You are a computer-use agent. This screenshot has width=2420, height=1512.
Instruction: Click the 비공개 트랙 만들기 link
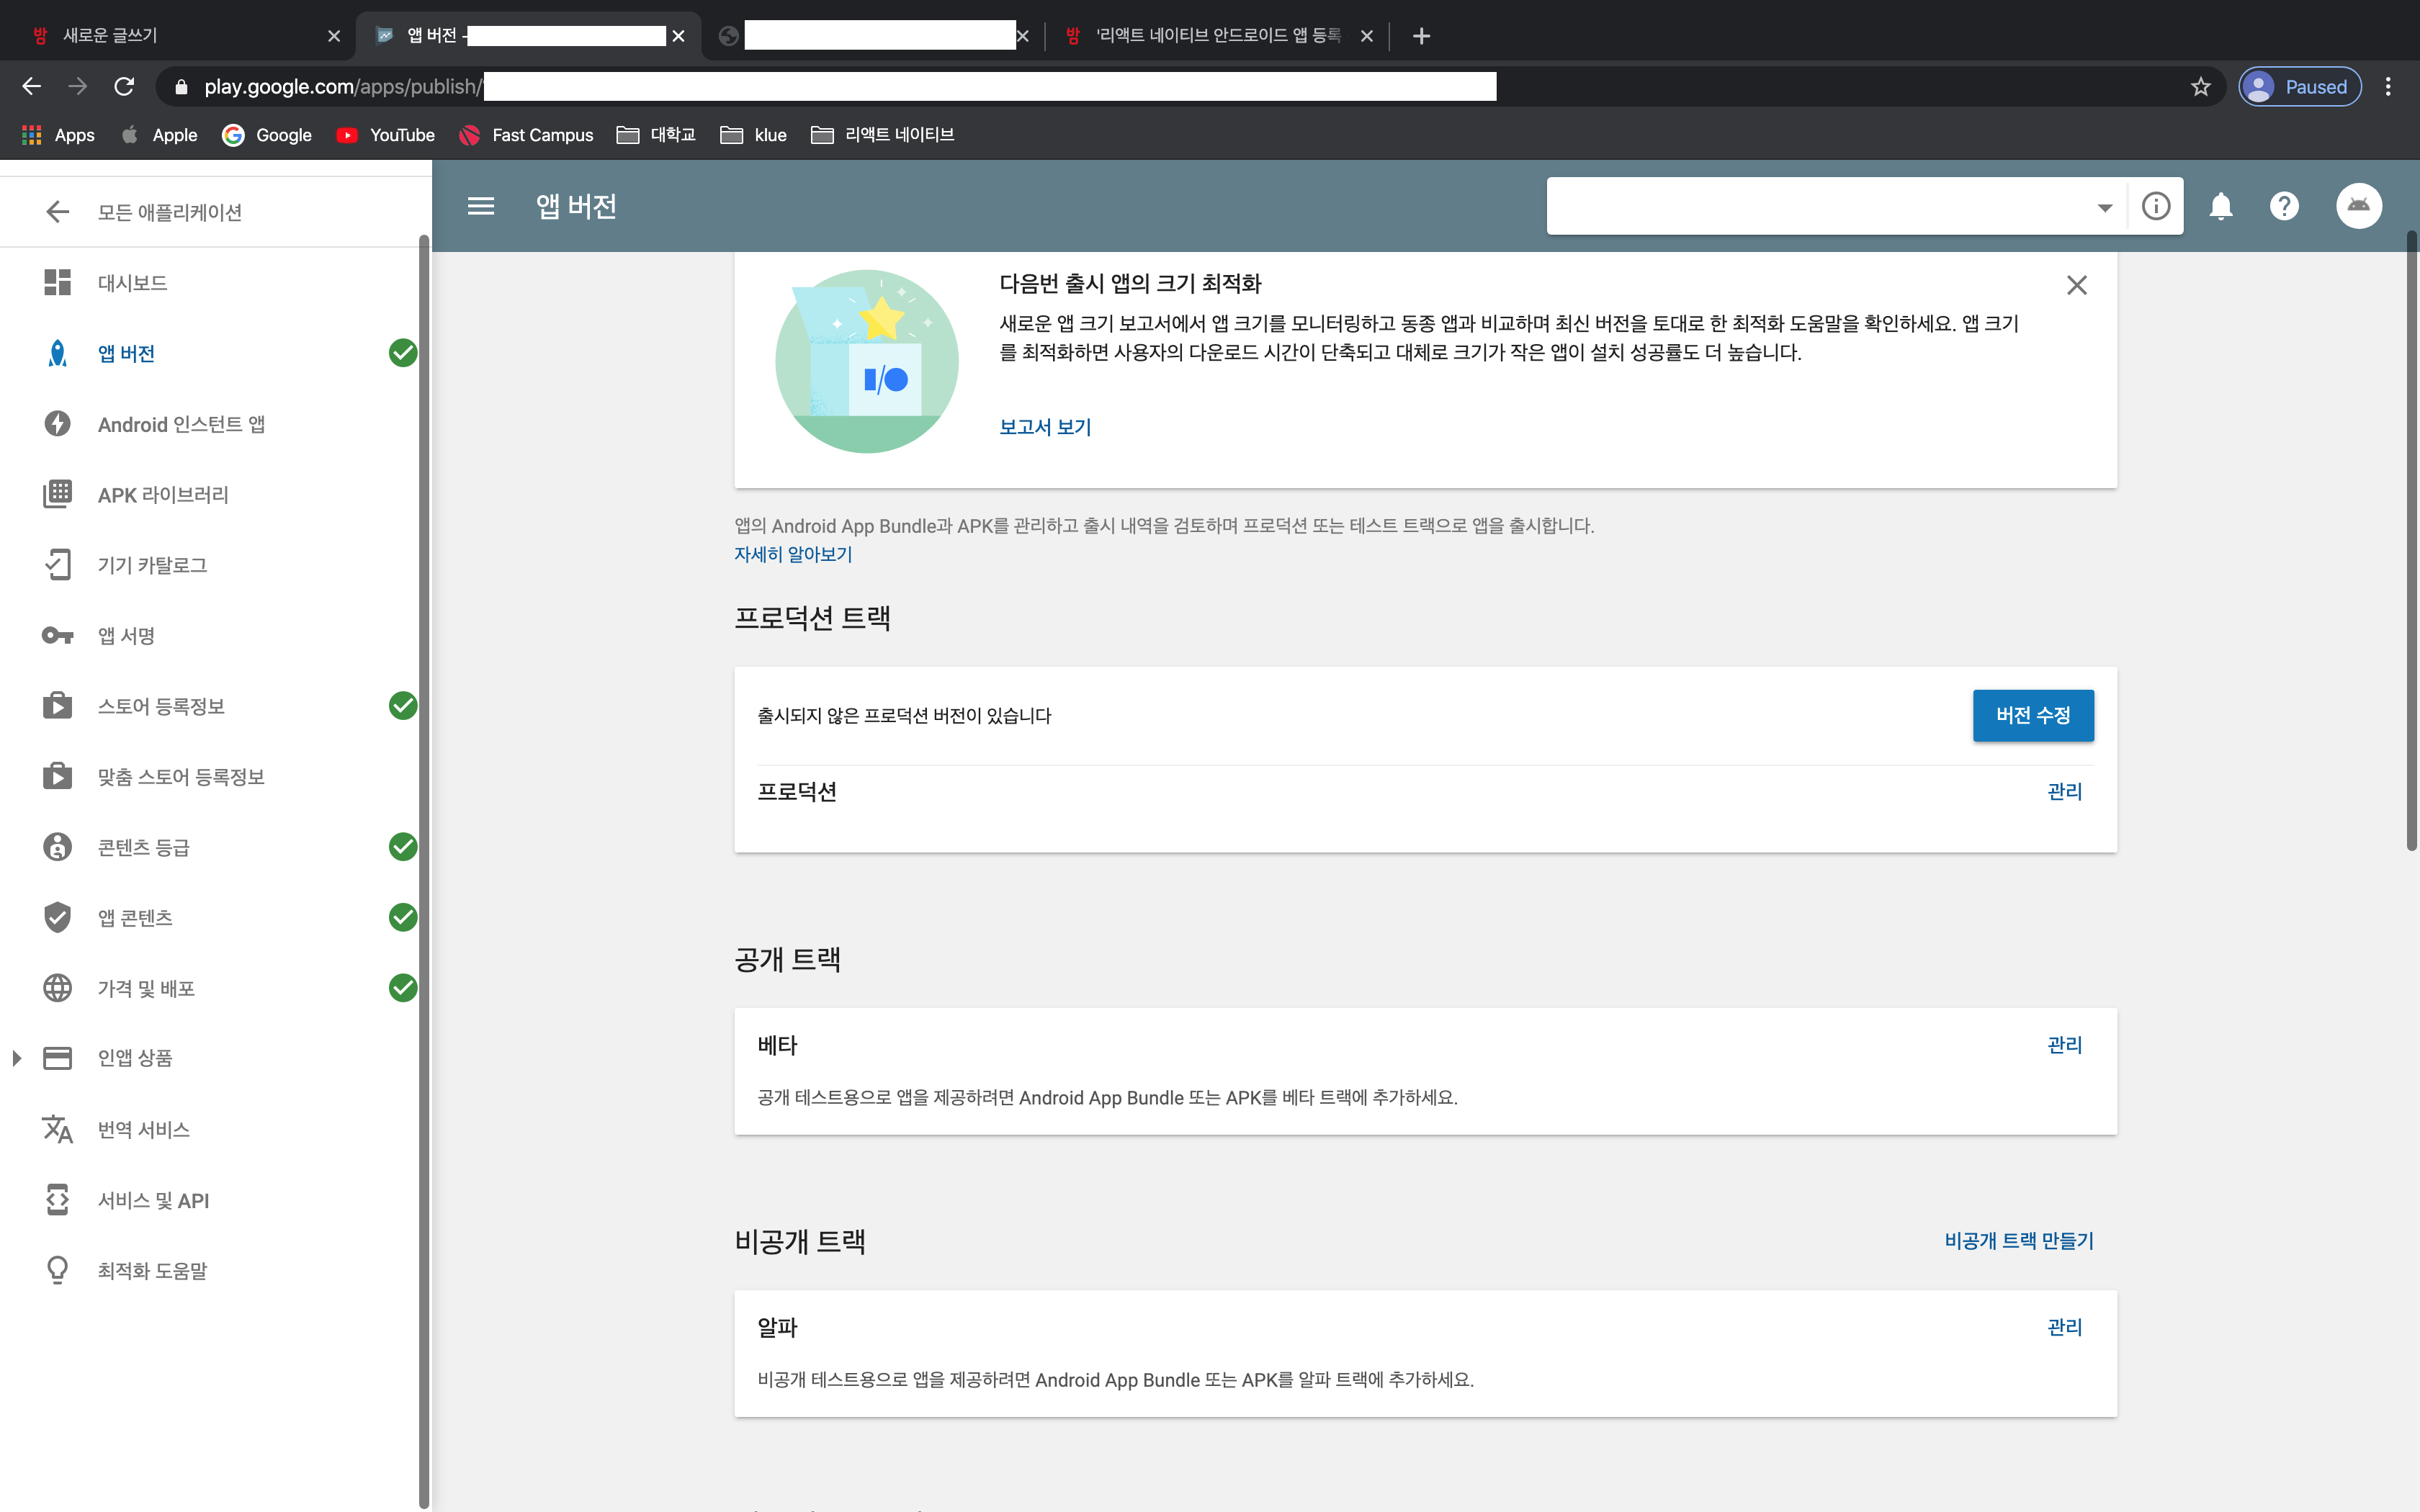(2018, 1241)
